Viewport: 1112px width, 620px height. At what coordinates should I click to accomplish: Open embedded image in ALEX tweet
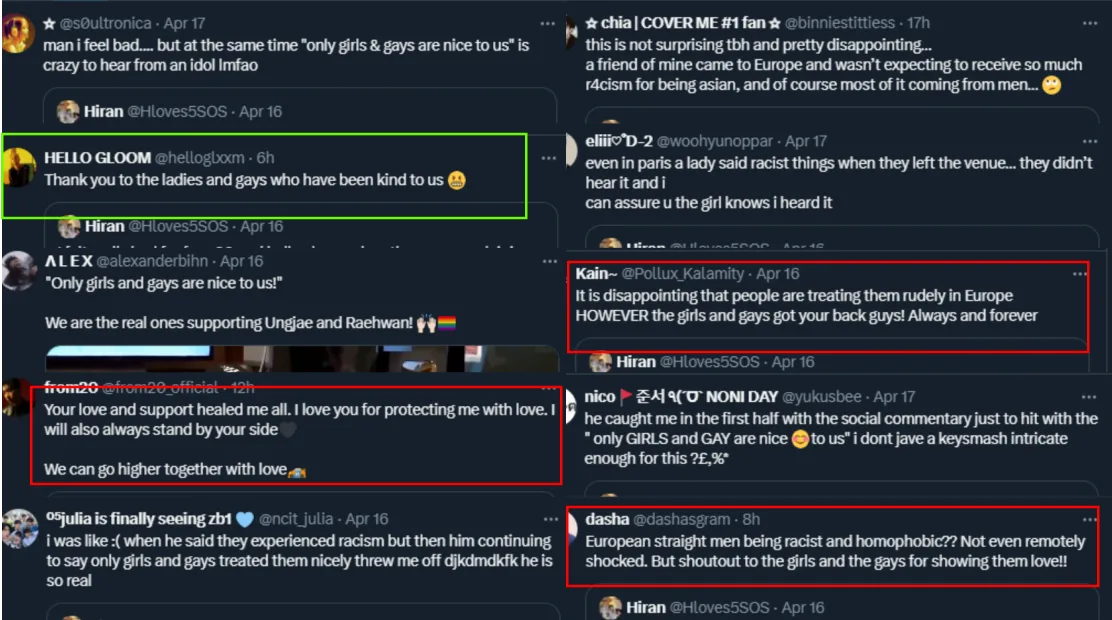coord(302,358)
